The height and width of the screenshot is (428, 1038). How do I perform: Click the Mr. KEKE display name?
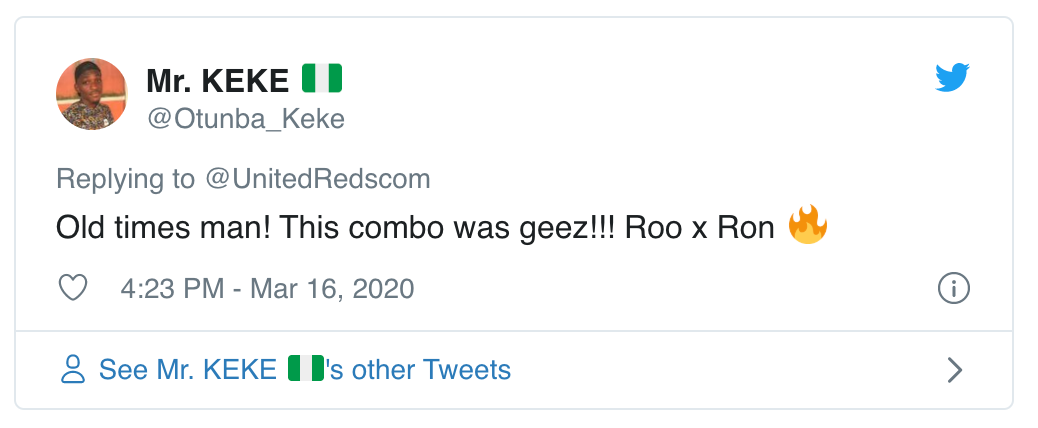[217, 79]
